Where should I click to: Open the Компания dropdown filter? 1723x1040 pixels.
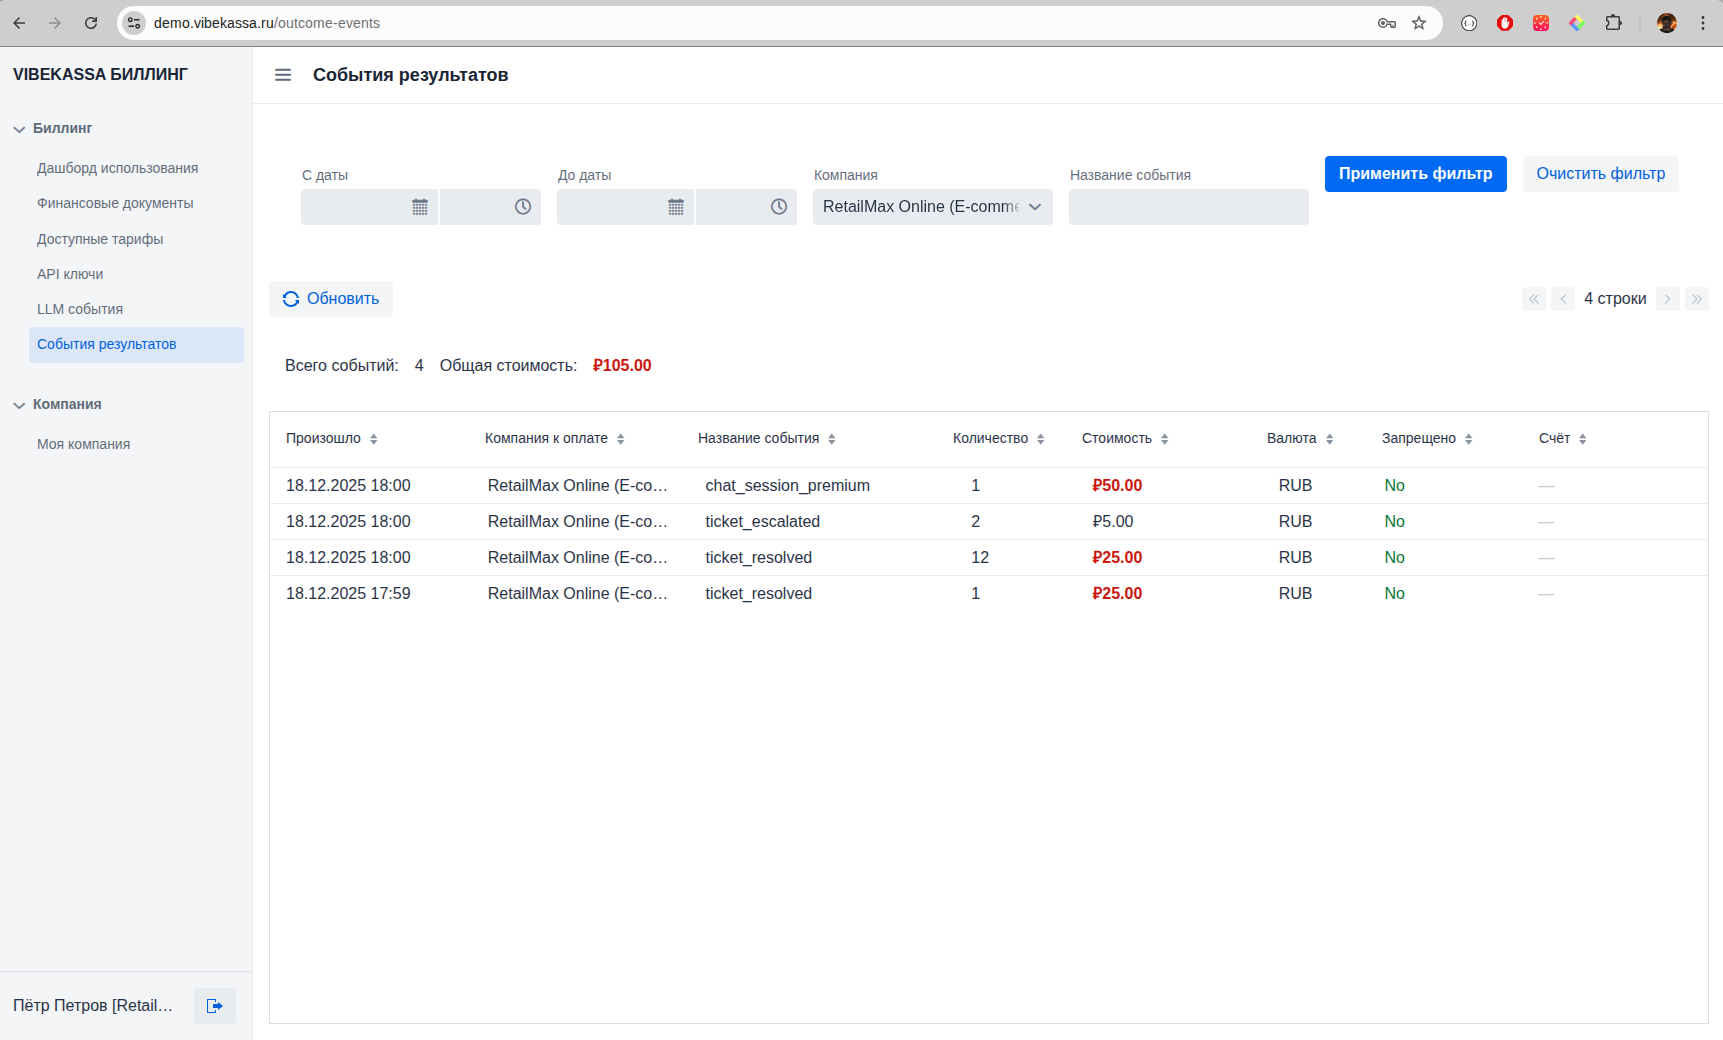[x=932, y=207]
